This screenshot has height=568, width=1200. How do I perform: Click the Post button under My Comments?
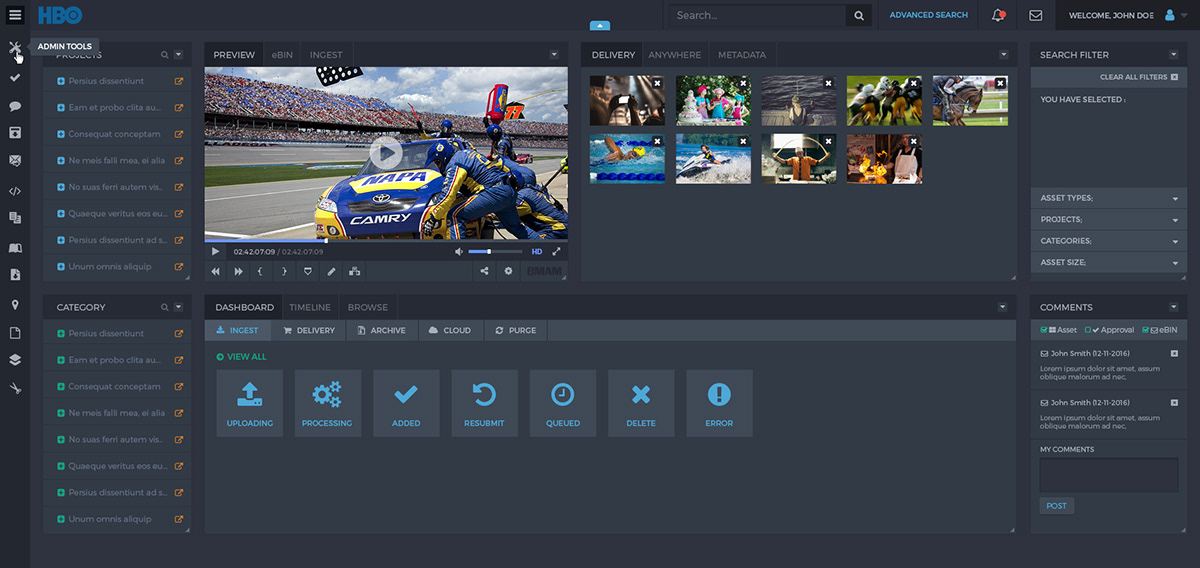[x=1056, y=506]
